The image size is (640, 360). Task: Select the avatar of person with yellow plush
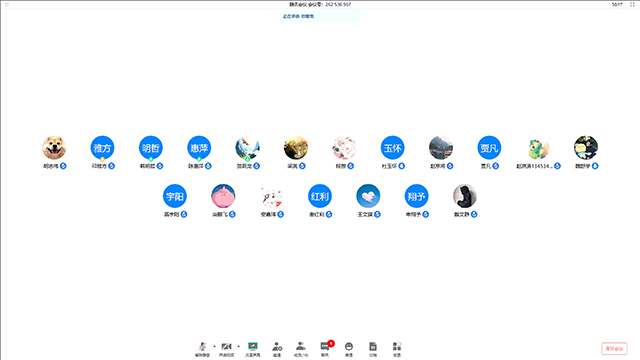click(x=586, y=147)
